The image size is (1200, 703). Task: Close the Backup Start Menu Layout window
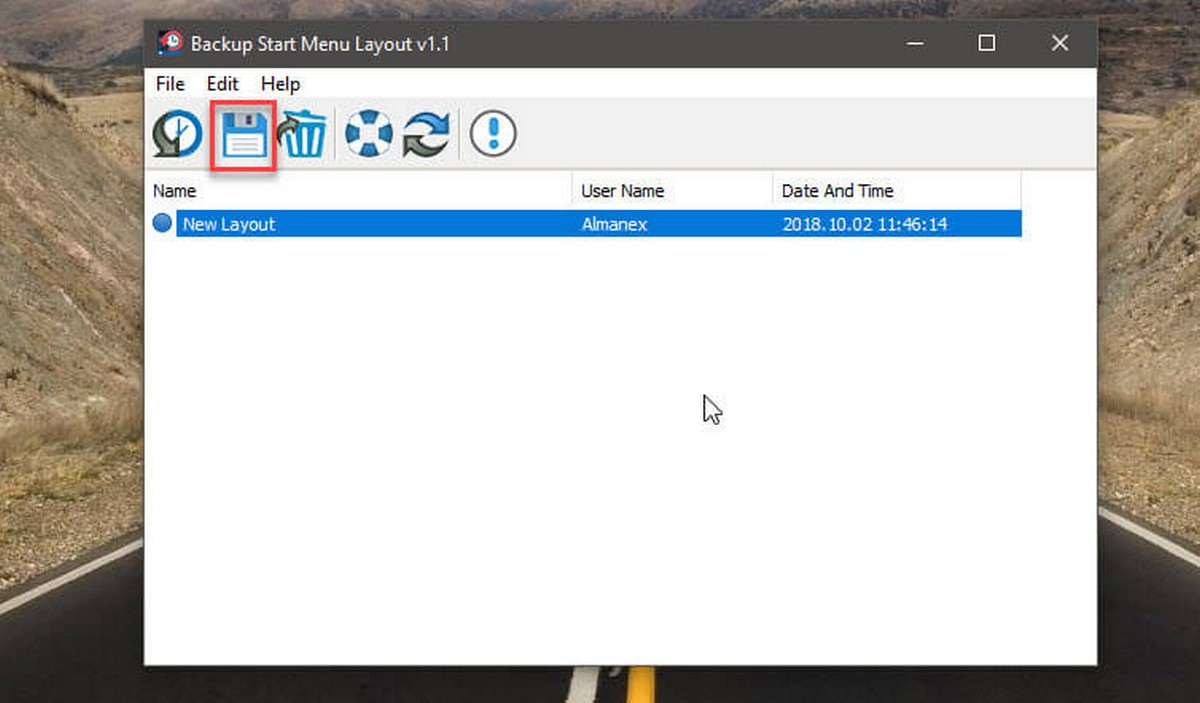click(x=1060, y=43)
